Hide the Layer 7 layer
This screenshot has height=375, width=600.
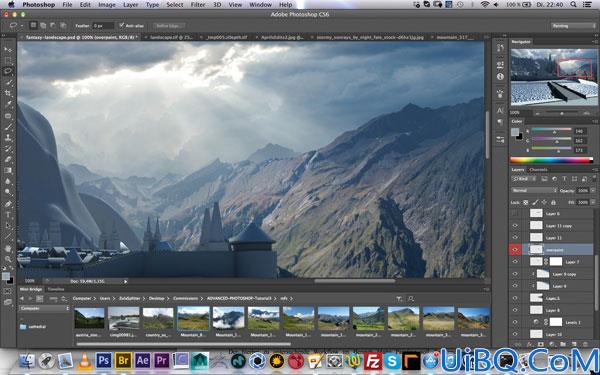[515, 262]
